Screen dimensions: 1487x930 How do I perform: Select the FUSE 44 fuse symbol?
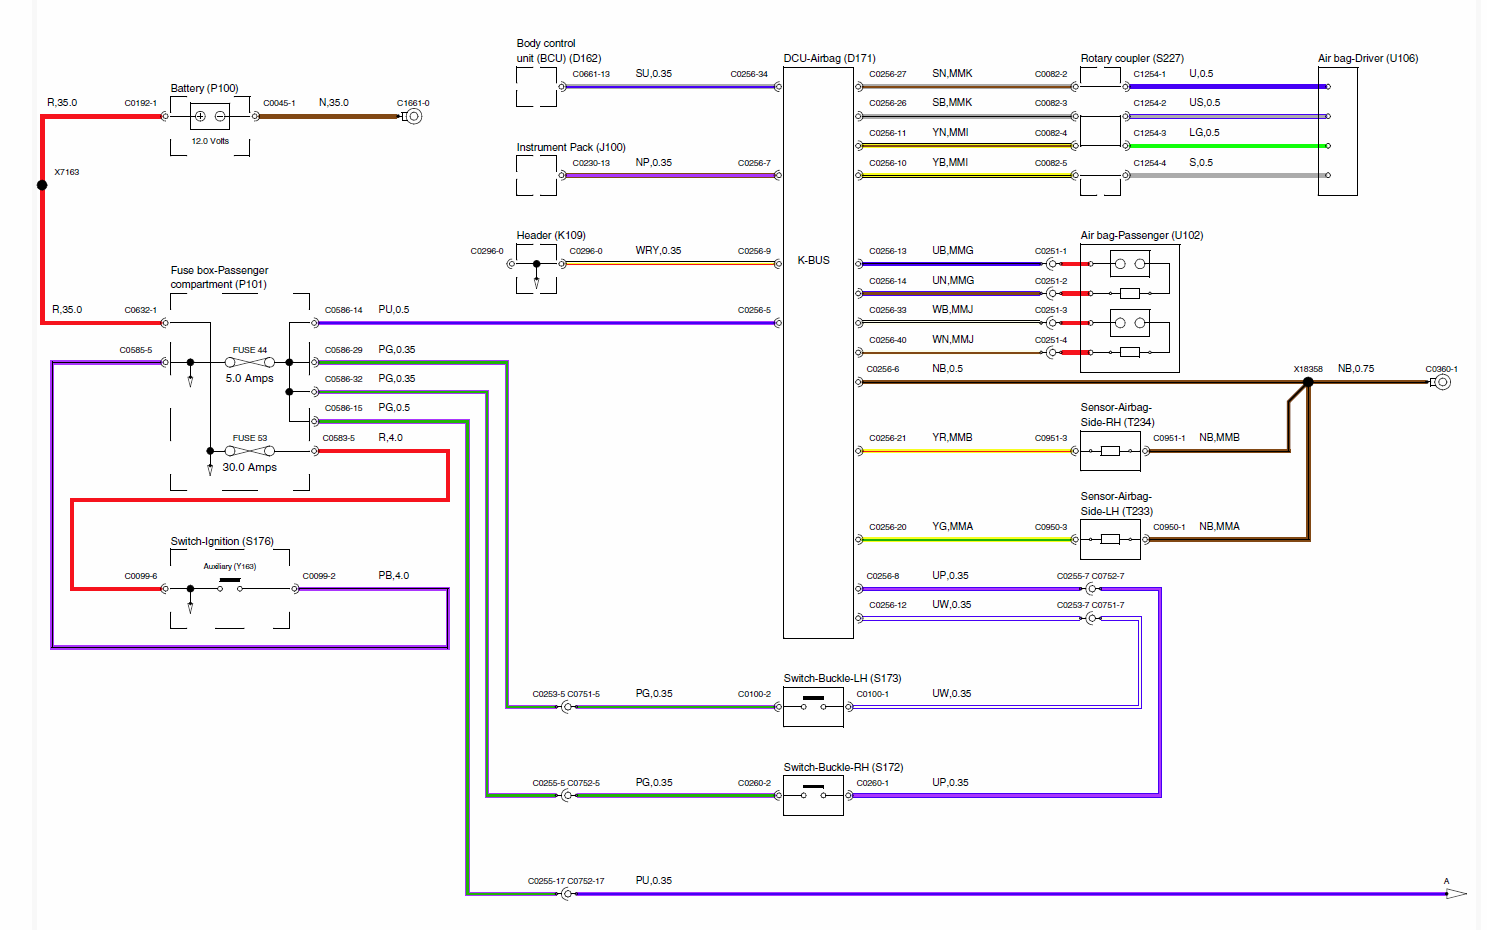(250, 362)
